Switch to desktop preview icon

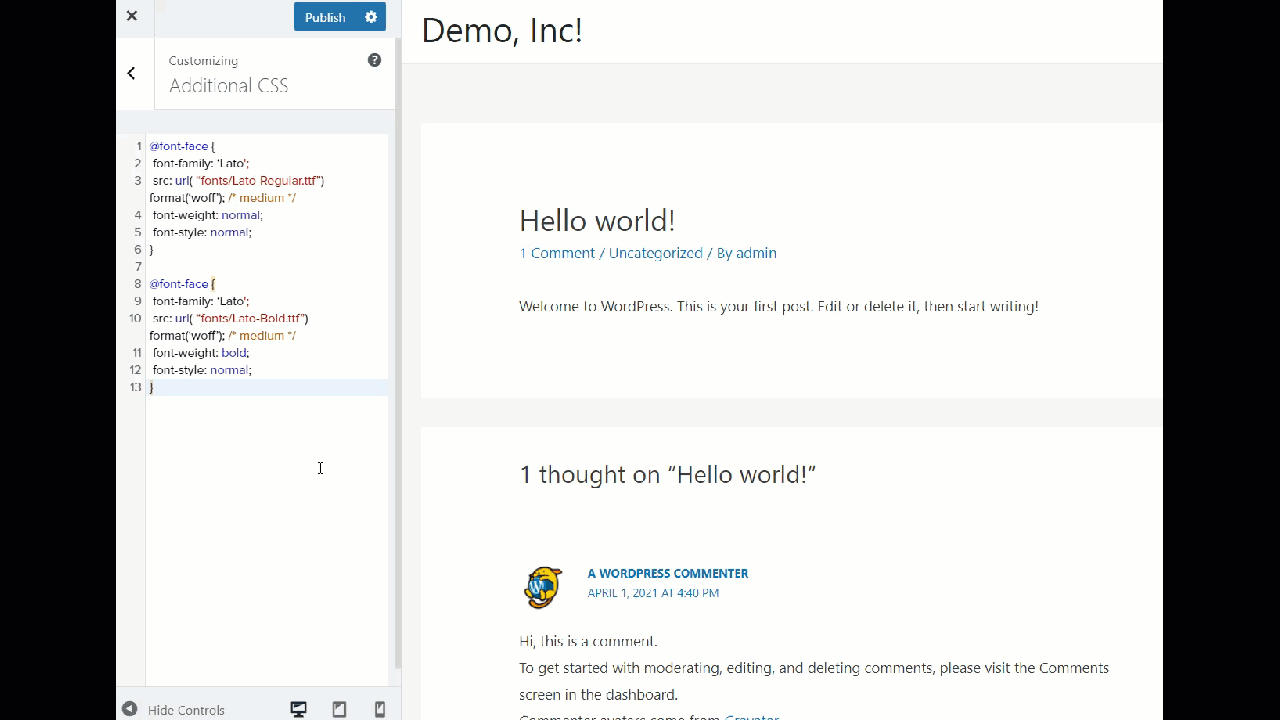point(298,709)
